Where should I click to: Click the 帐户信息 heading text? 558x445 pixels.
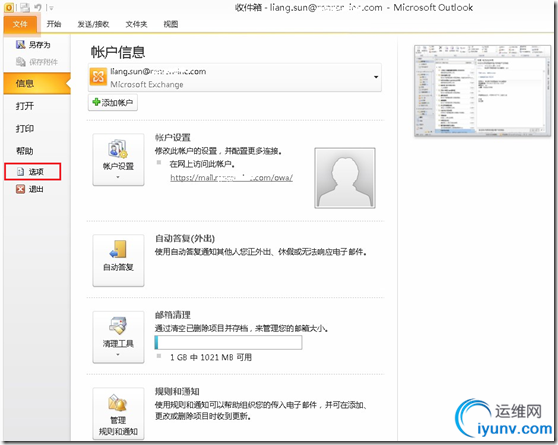click(118, 52)
